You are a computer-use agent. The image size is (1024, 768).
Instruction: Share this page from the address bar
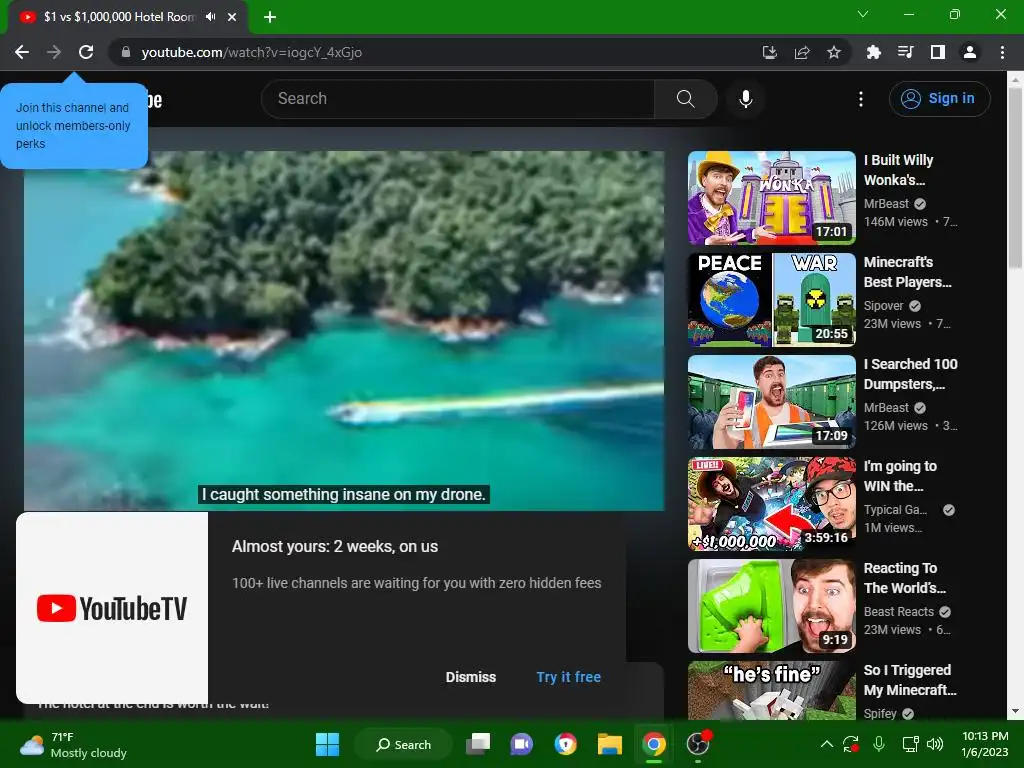click(x=802, y=52)
